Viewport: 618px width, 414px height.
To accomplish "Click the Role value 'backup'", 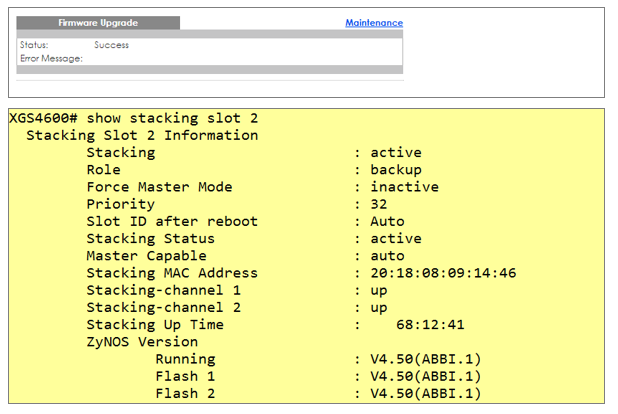I will 396,170.
